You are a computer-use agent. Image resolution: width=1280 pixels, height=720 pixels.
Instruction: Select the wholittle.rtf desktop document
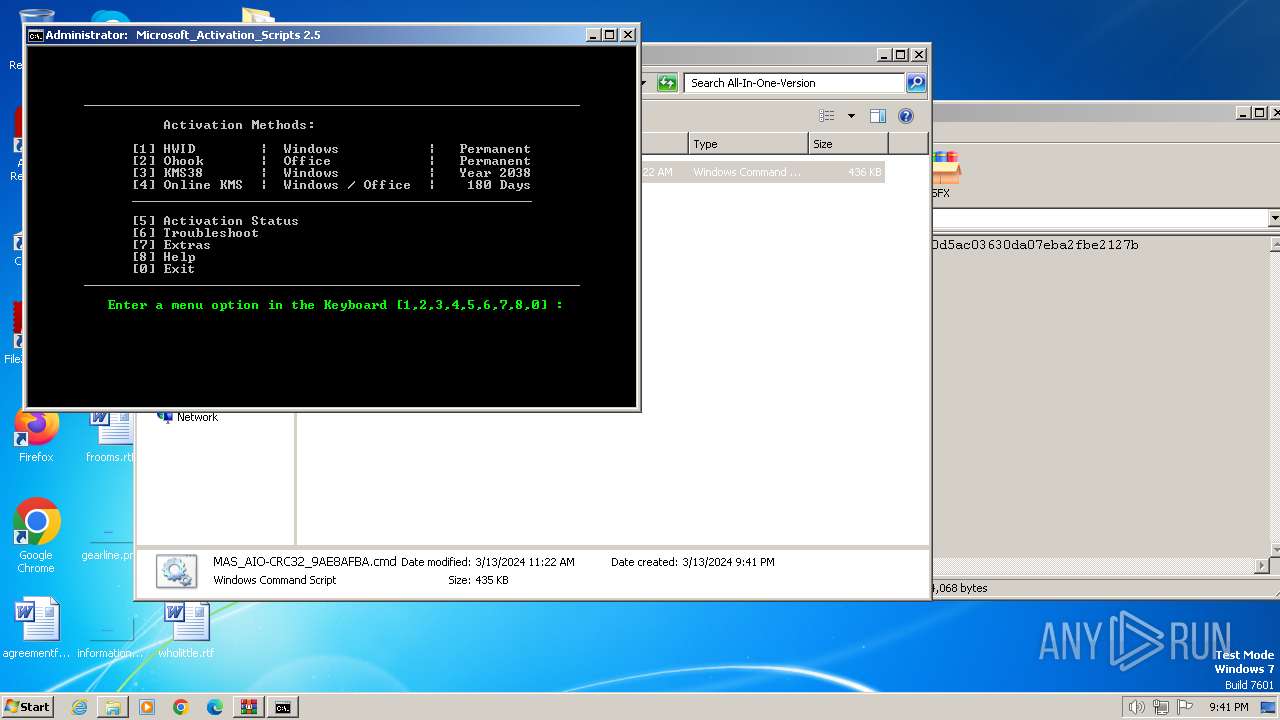(186, 630)
